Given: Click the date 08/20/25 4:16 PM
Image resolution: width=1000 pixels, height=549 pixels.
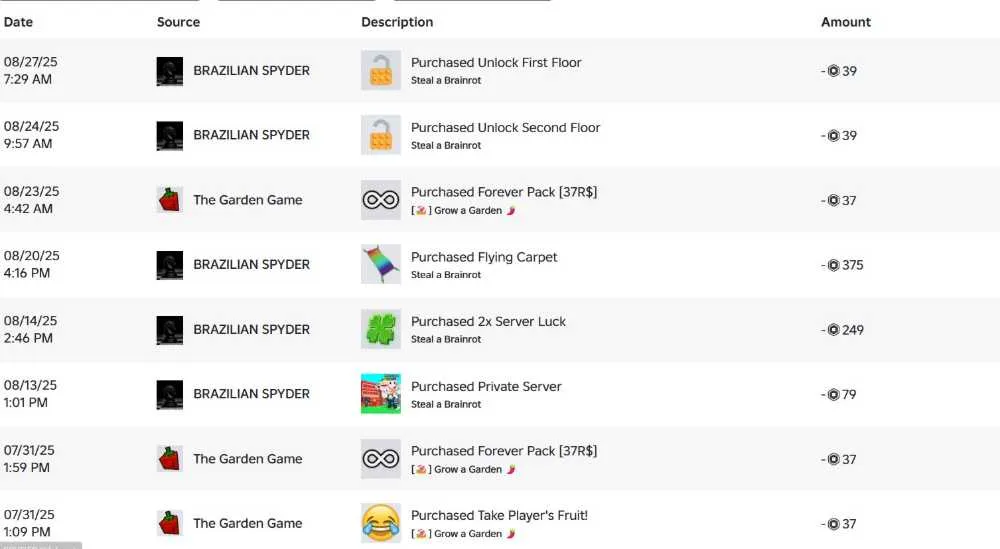Looking at the screenshot, I should 31,264.
